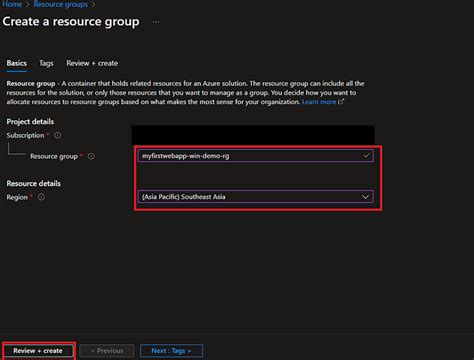
Task: Go to the Home breadcrumb link
Action: [x=12, y=4]
